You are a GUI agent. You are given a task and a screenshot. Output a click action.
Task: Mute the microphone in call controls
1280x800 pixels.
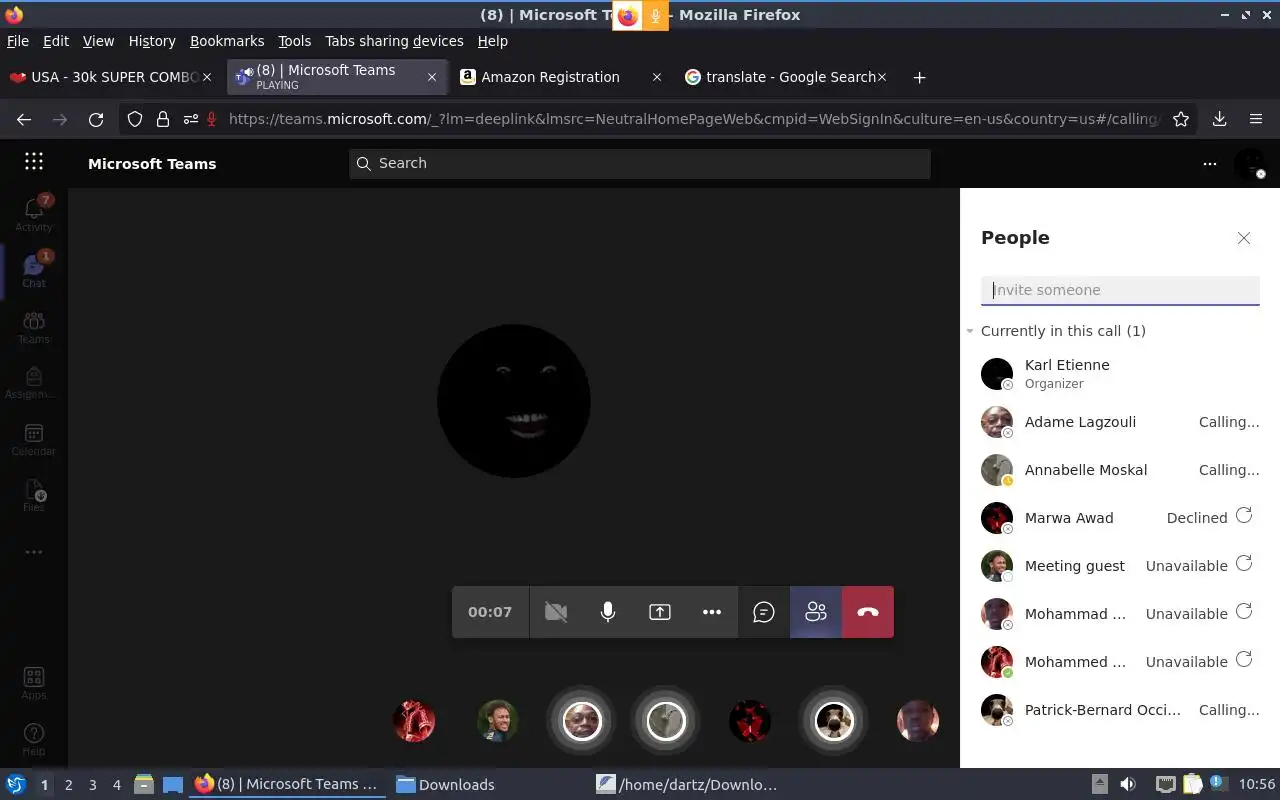tap(608, 612)
